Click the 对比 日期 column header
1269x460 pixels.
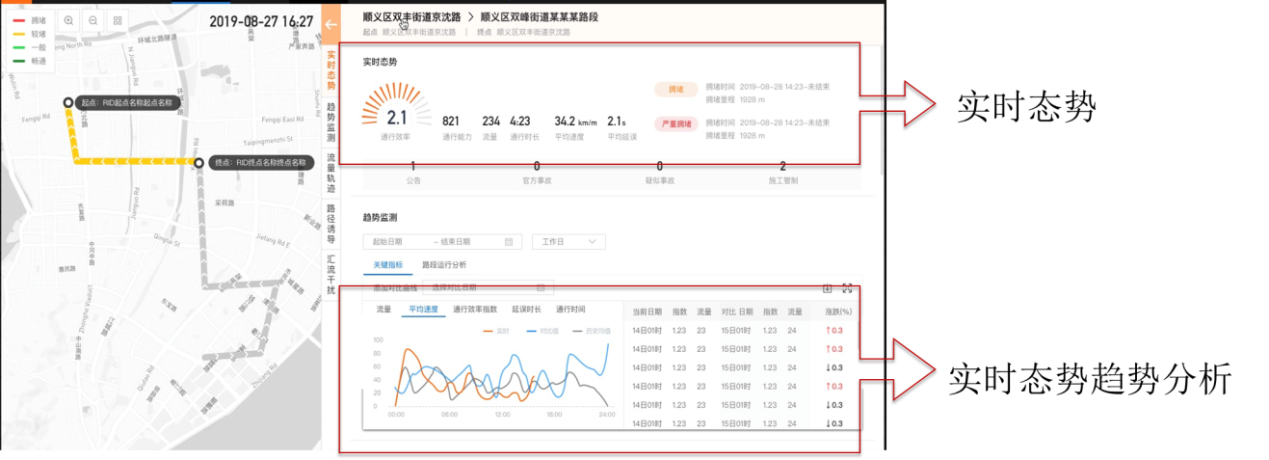pyautogui.click(x=739, y=313)
